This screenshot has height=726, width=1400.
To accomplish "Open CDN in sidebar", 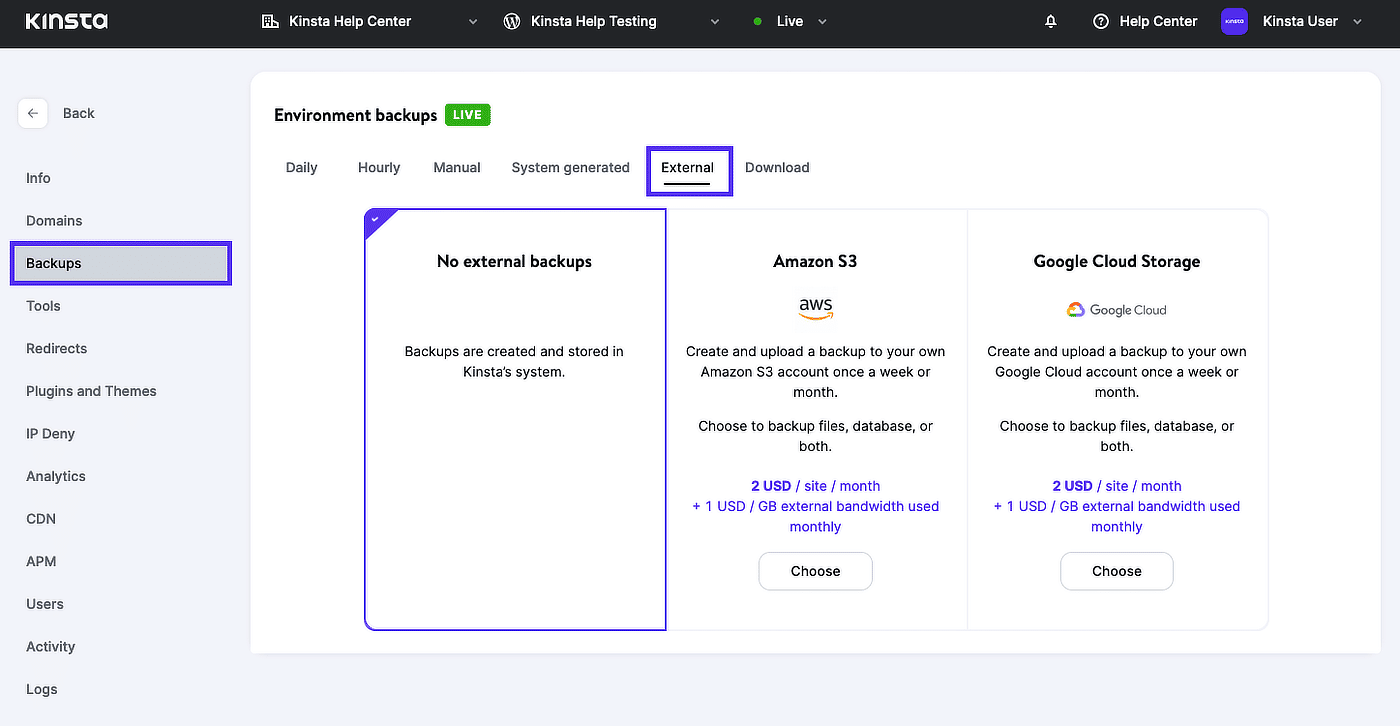I will click(41, 519).
